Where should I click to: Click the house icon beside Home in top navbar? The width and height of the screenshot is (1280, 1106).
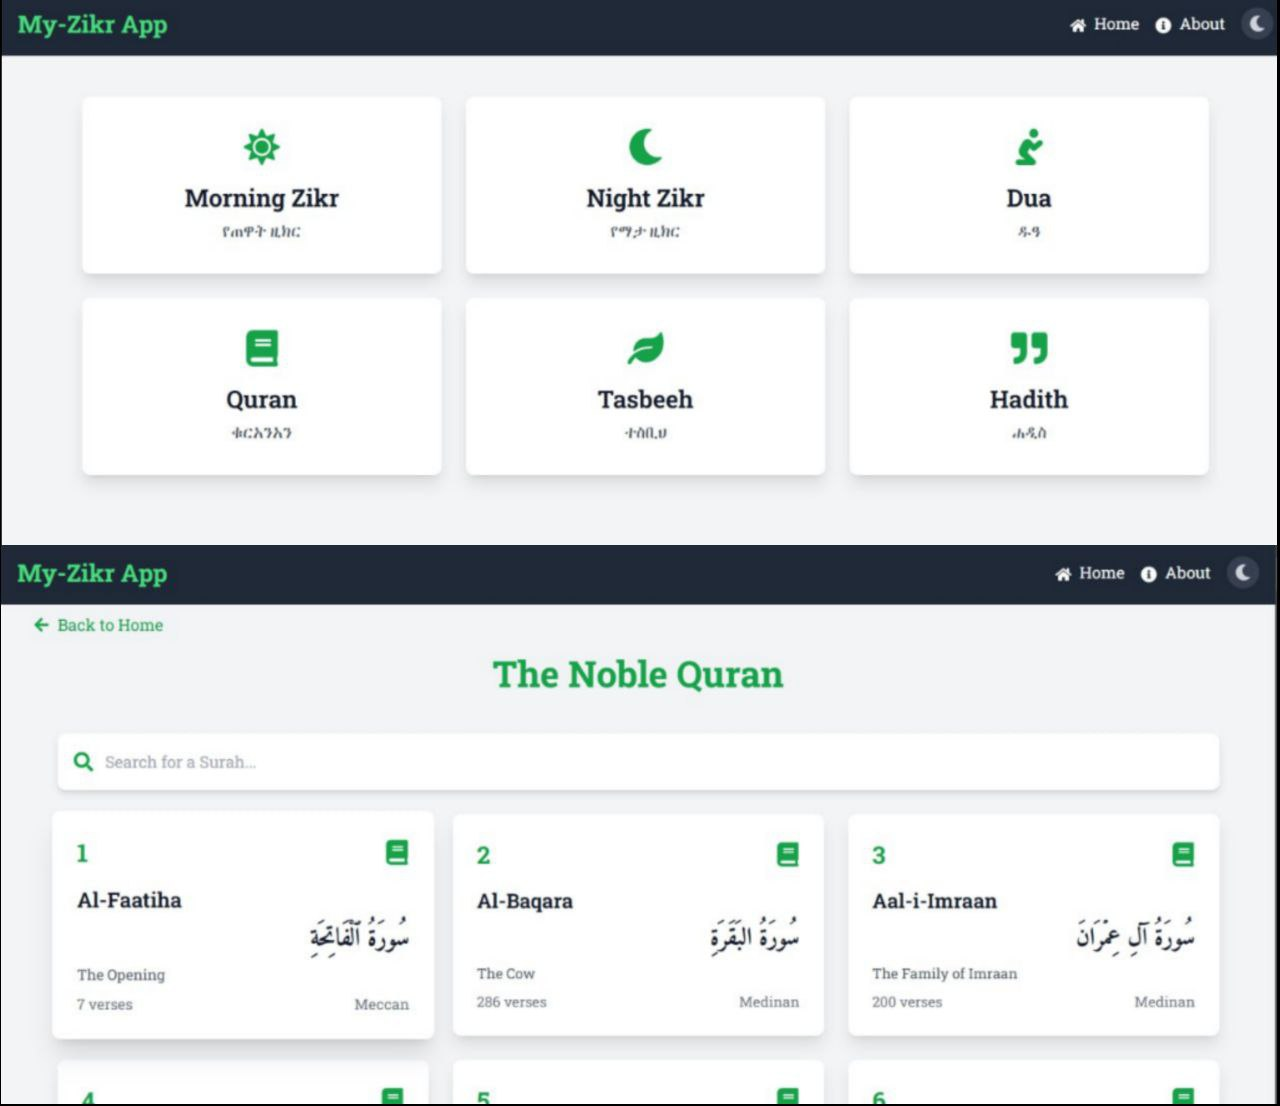click(x=1078, y=25)
